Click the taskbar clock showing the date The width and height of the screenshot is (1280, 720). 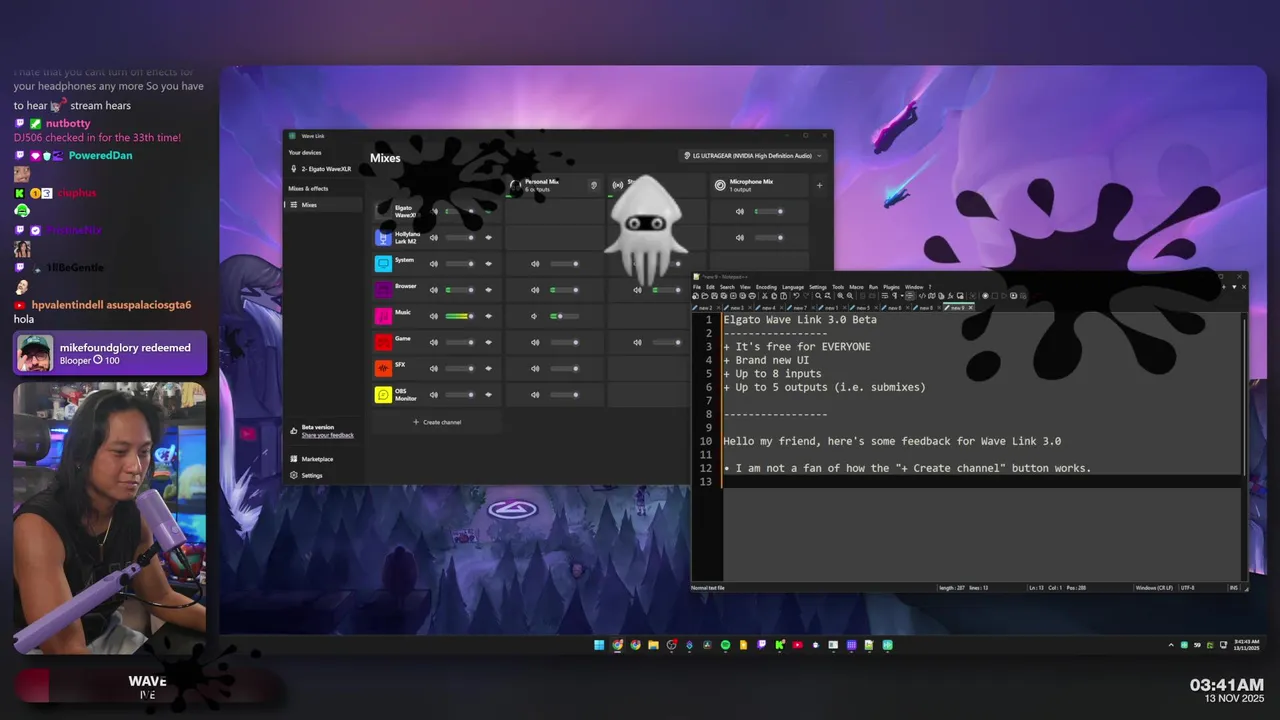(x=1246, y=645)
